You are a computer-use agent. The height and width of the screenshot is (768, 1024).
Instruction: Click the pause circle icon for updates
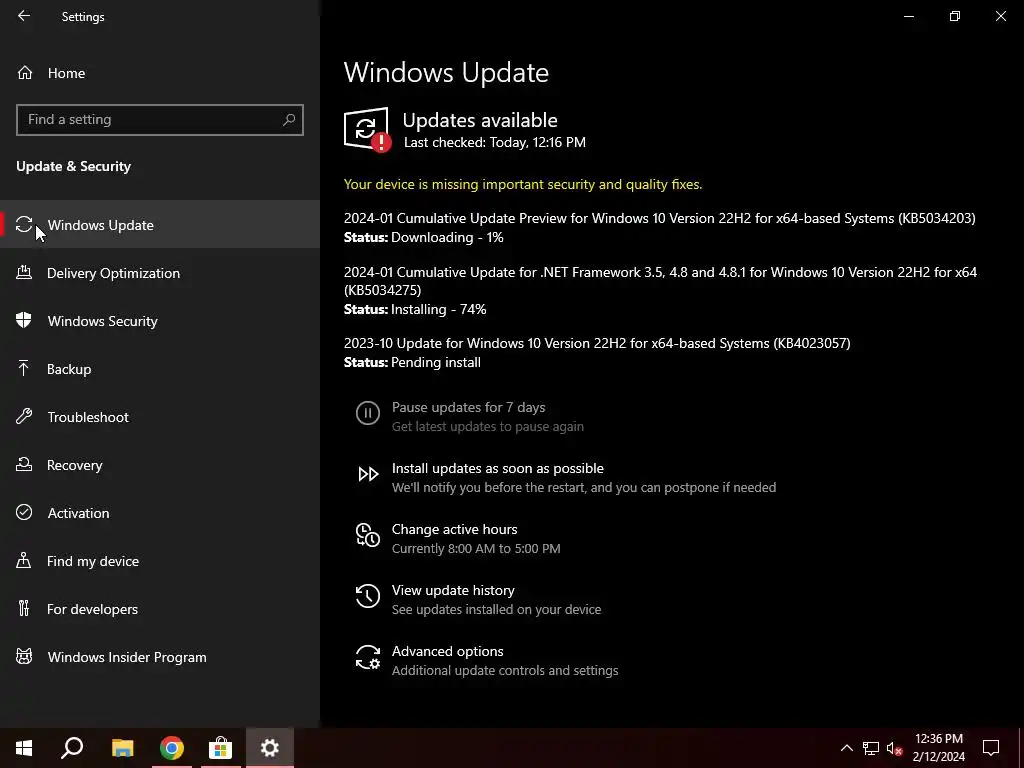368,413
